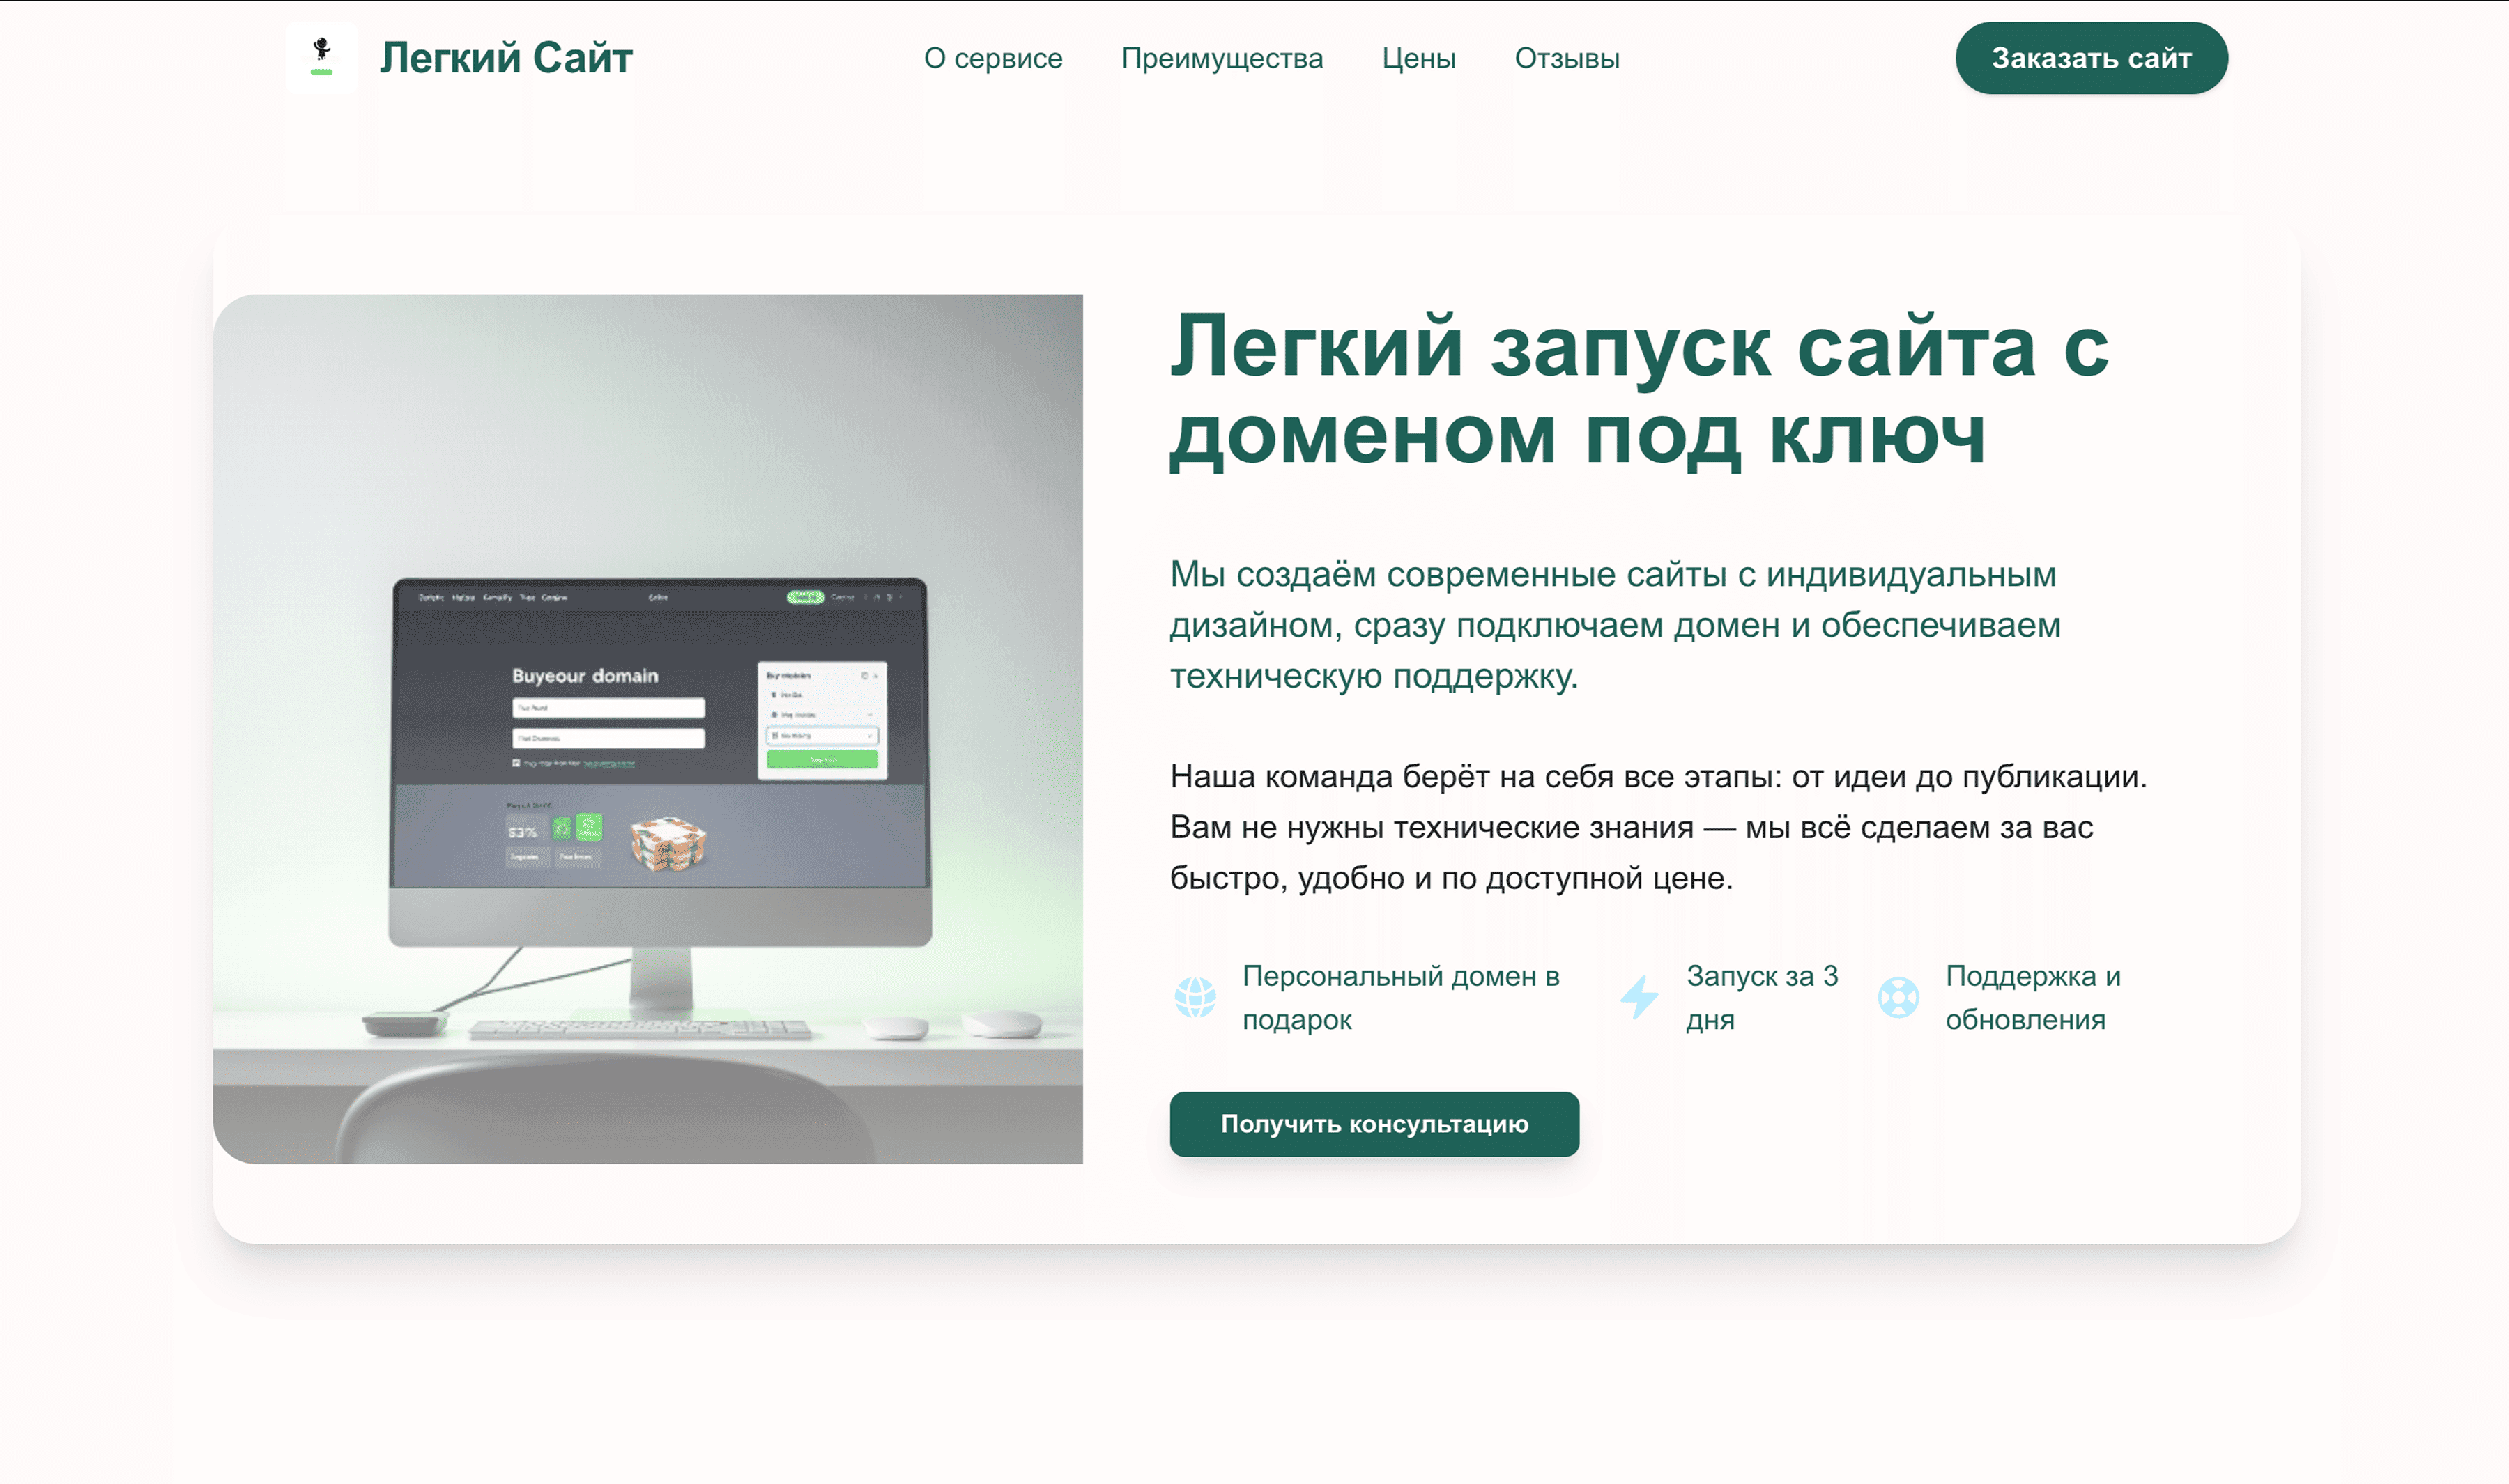Image resolution: width=2509 pixels, height=1484 pixels.
Task: Click the Персональный домен в подарок label
Action: 1400,997
